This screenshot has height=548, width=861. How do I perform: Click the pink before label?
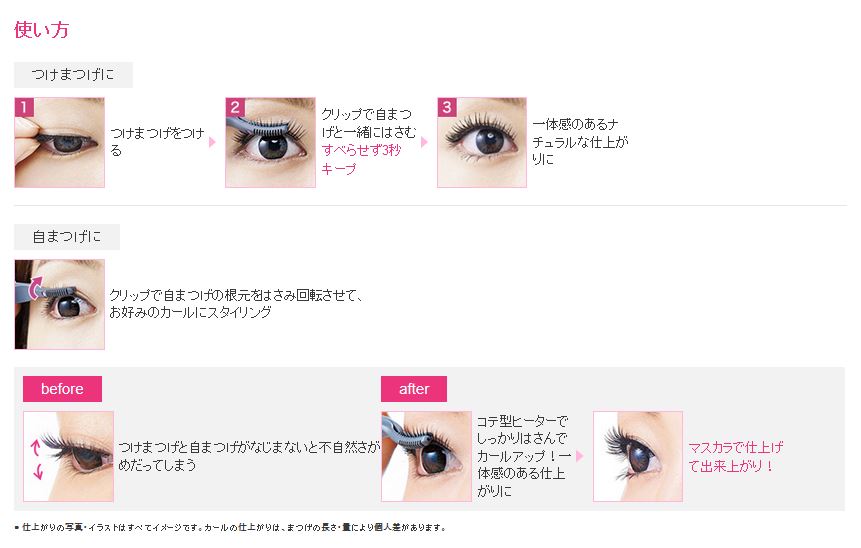(x=63, y=389)
